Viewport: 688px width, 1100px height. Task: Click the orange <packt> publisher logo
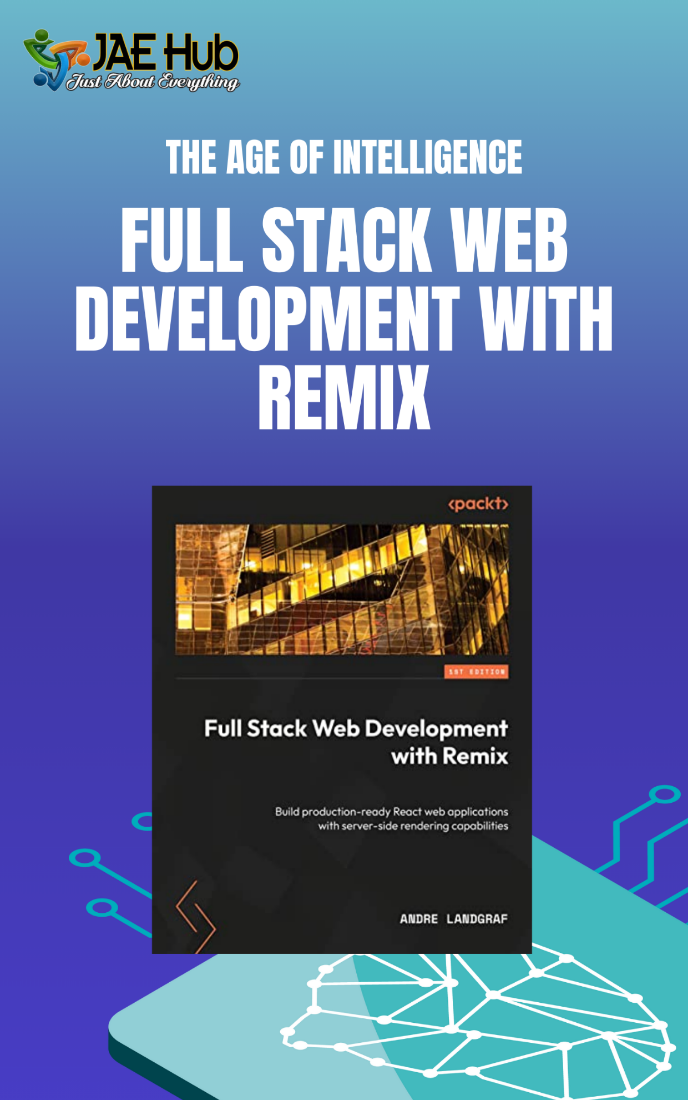pos(478,503)
